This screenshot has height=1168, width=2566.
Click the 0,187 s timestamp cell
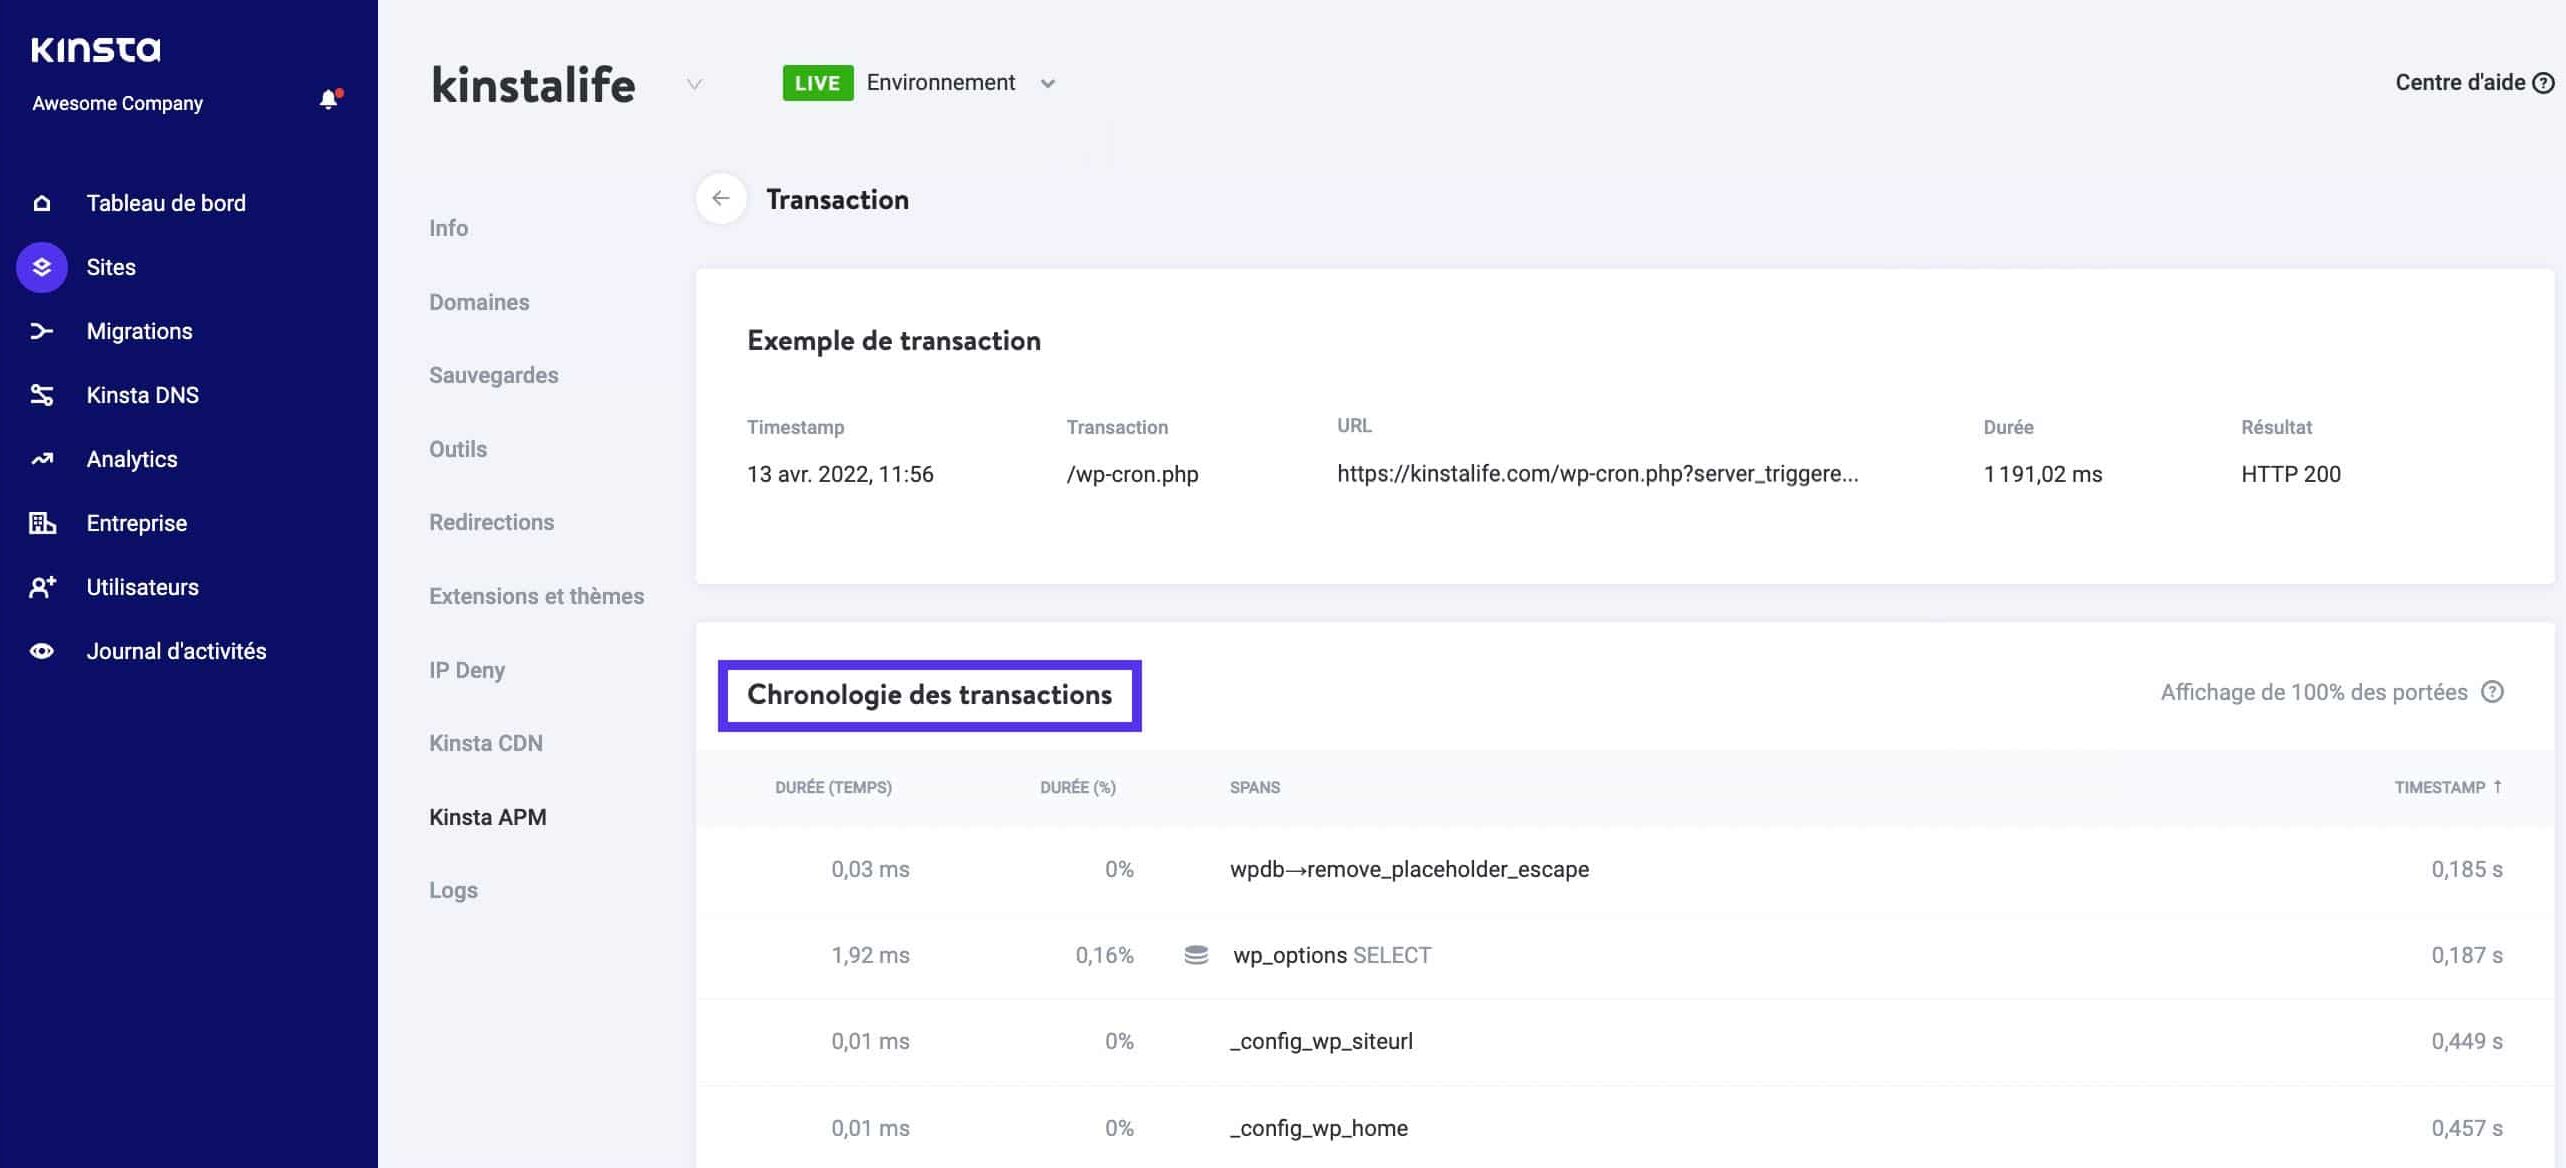tap(2466, 955)
